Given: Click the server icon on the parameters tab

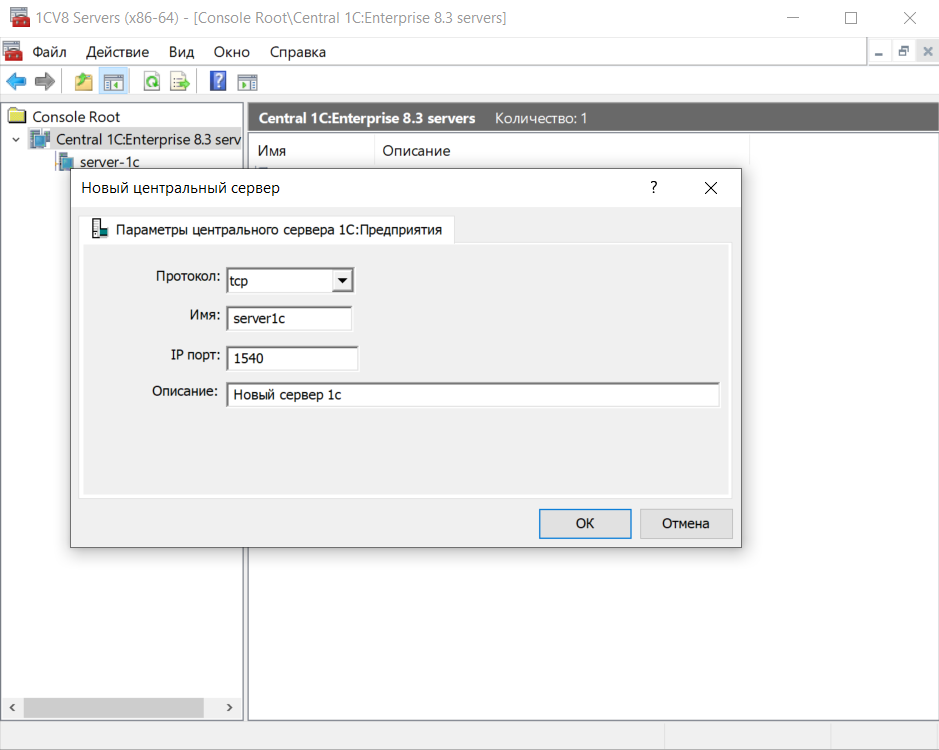Looking at the screenshot, I should [99, 229].
